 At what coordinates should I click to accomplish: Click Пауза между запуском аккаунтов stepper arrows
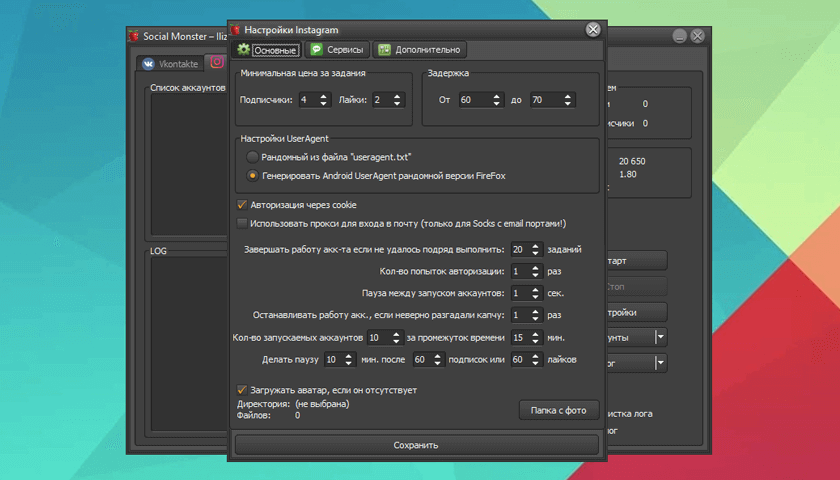[535, 294]
